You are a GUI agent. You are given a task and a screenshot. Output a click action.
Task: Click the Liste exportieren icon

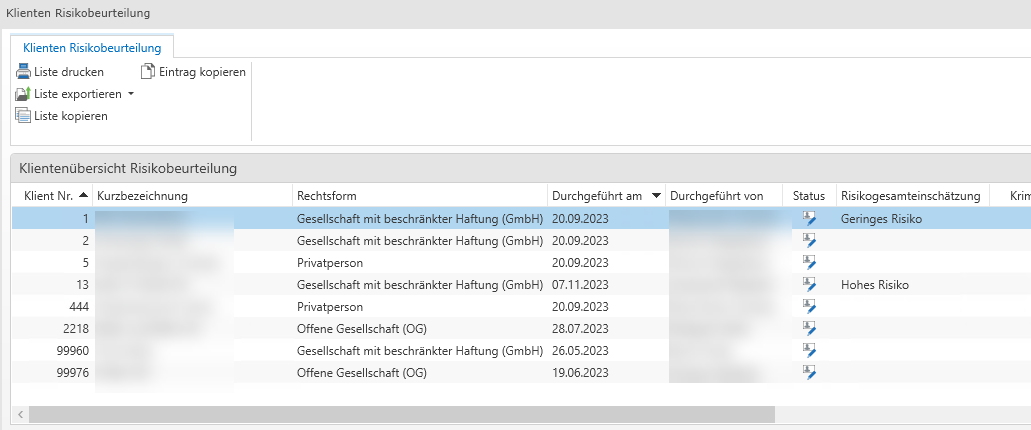pyautogui.click(x=23, y=94)
